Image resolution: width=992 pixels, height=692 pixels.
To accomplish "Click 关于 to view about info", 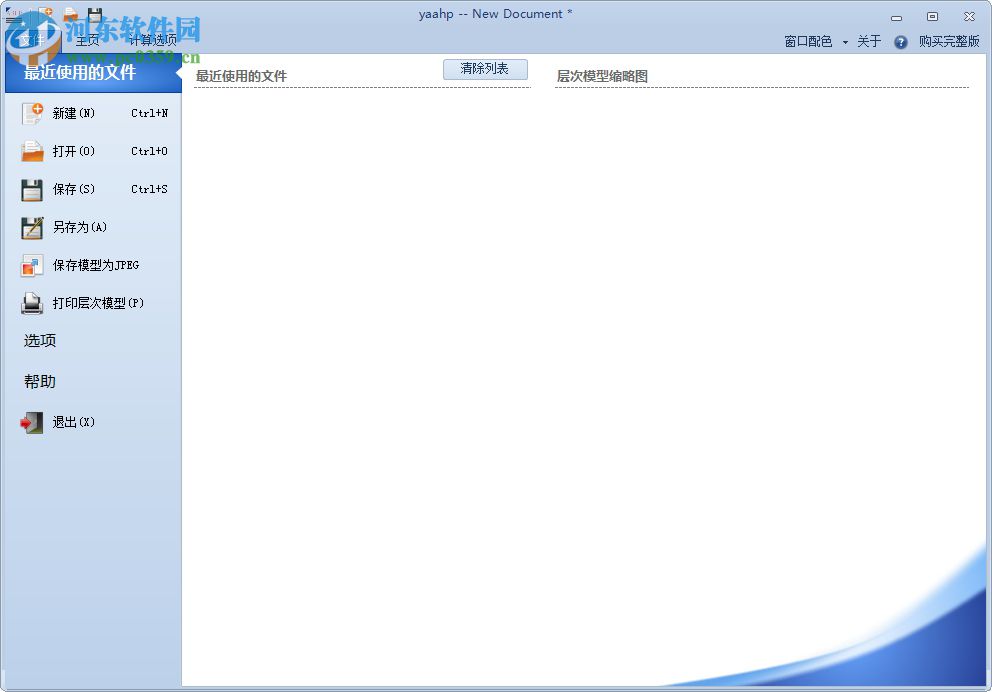I will pos(869,42).
